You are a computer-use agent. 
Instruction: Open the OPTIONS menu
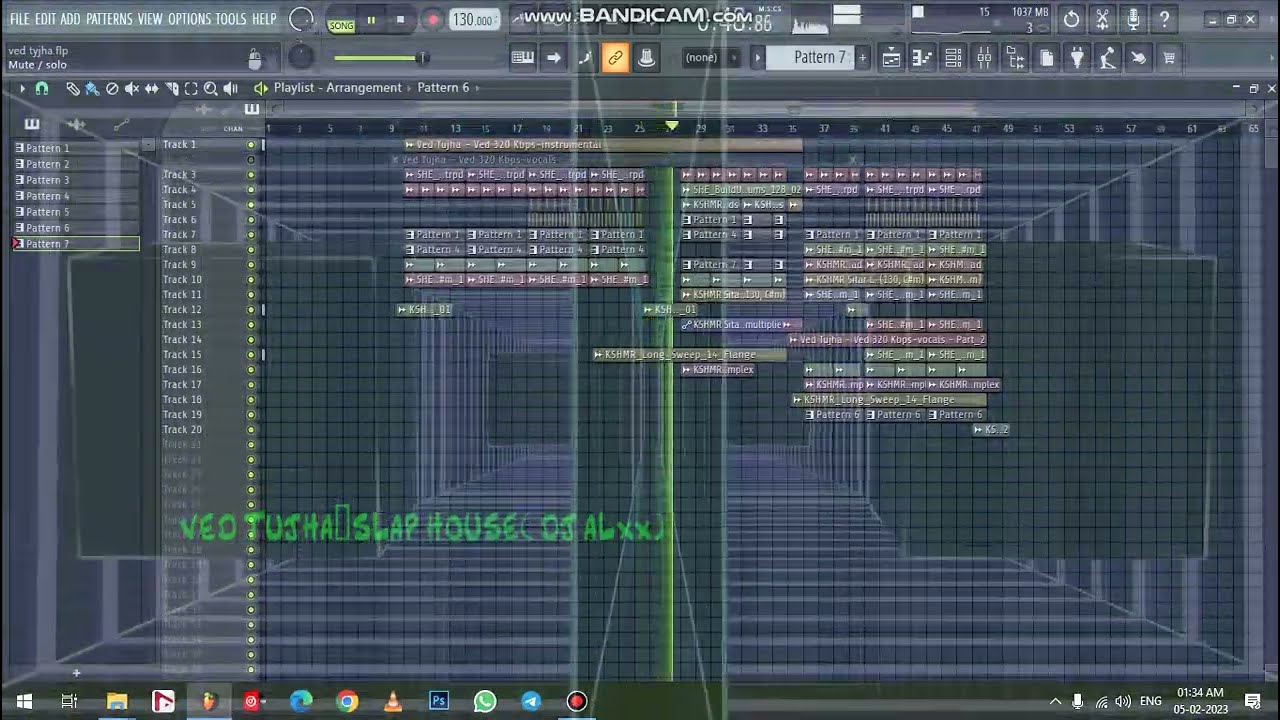(189, 19)
